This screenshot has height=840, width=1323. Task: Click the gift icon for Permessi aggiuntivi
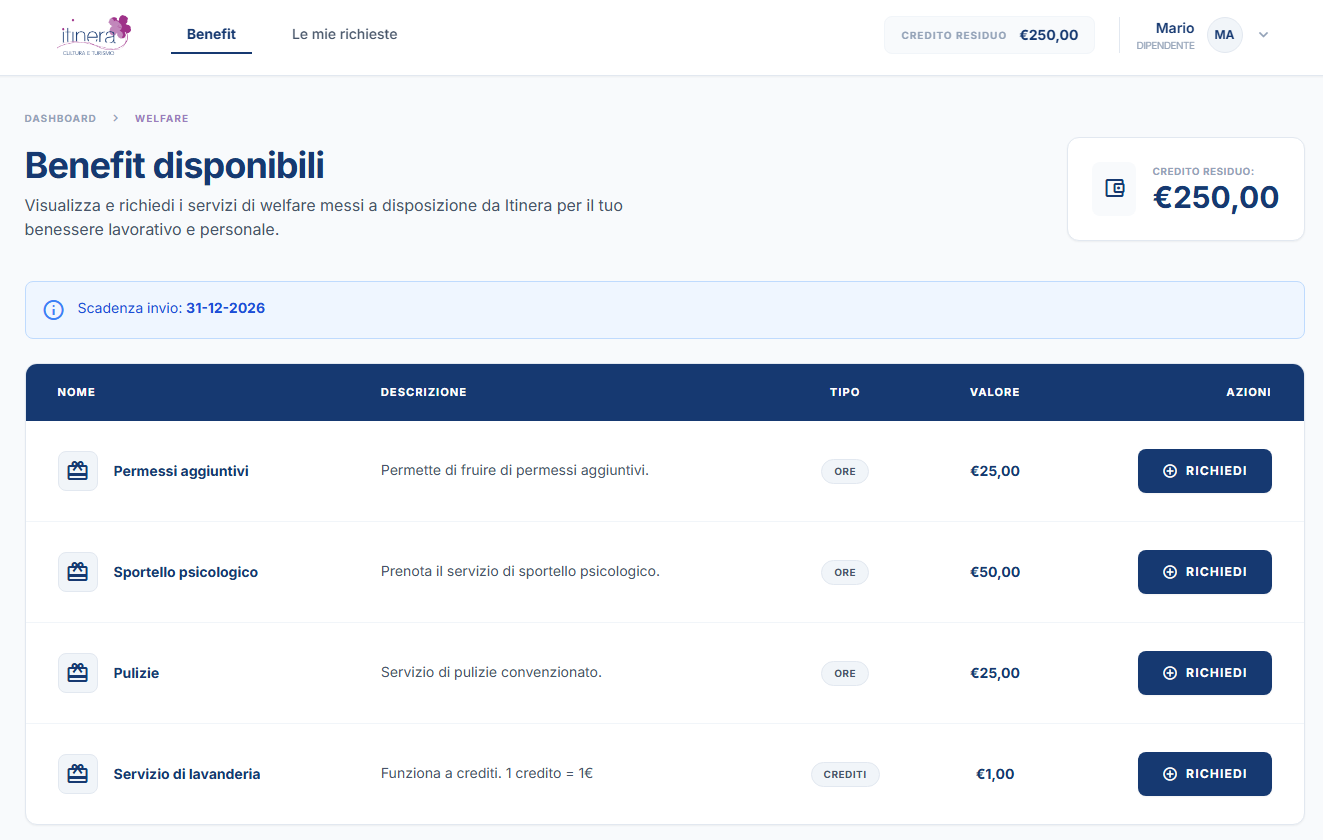coord(78,471)
